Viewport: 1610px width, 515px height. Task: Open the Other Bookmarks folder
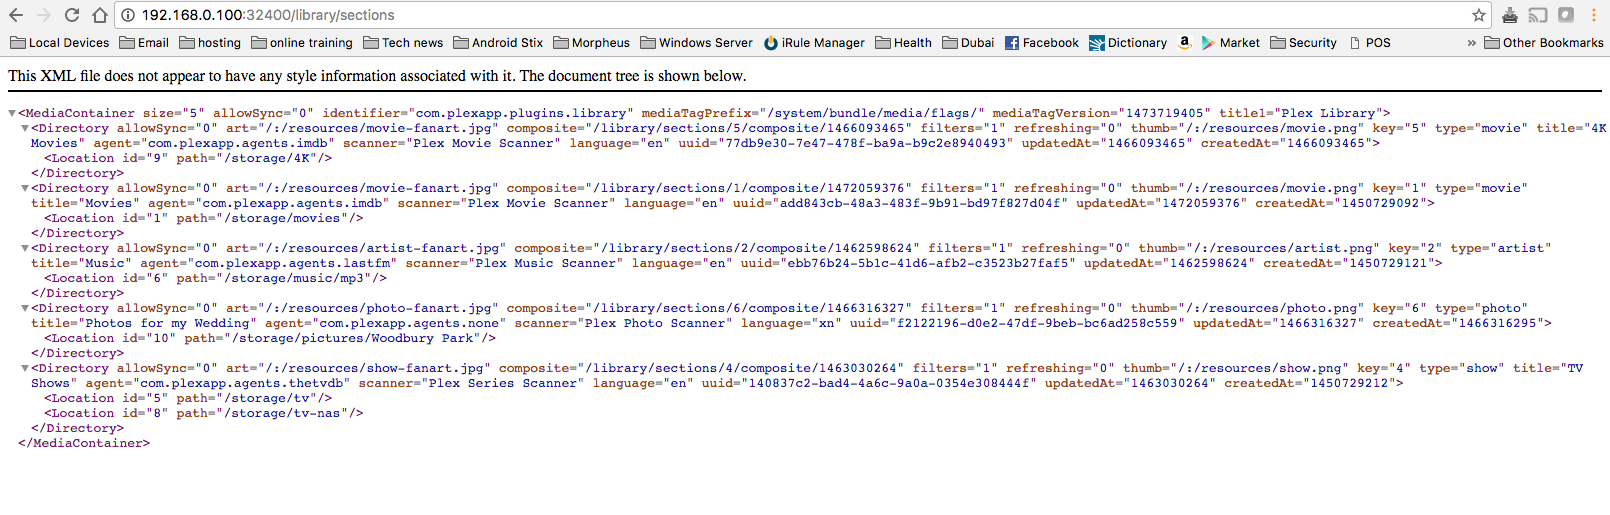pyautogui.click(x=1544, y=43)
